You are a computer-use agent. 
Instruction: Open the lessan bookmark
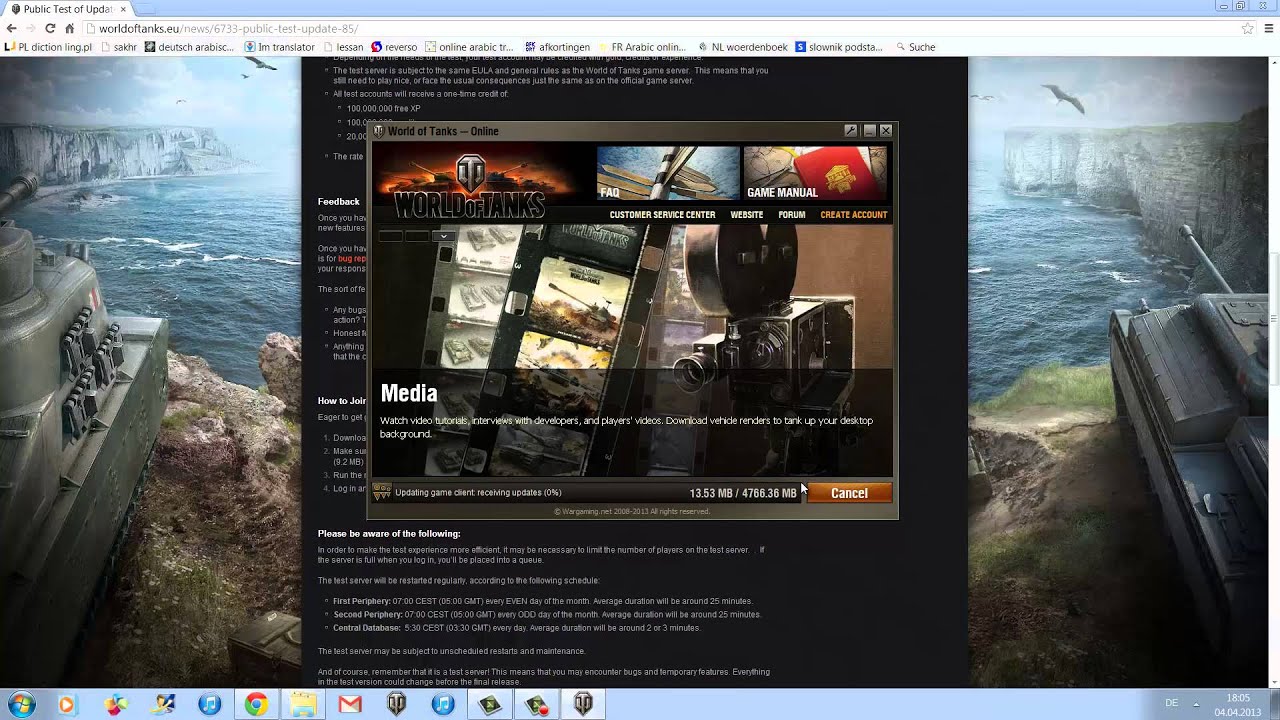(342, 47)
